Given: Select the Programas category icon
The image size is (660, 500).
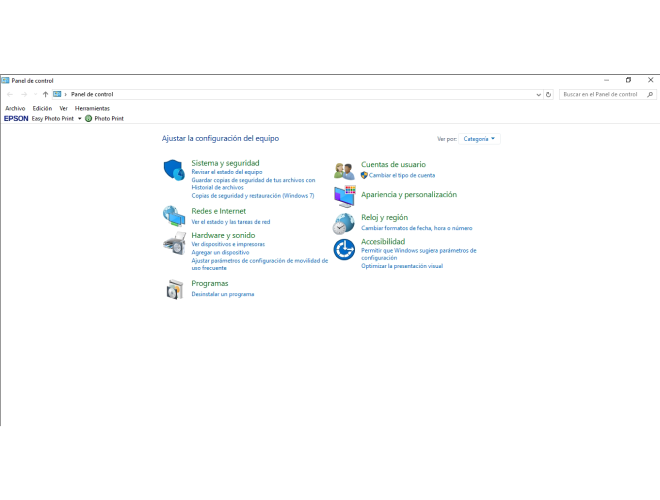Looking at the screenshot, I should [174, 289].
